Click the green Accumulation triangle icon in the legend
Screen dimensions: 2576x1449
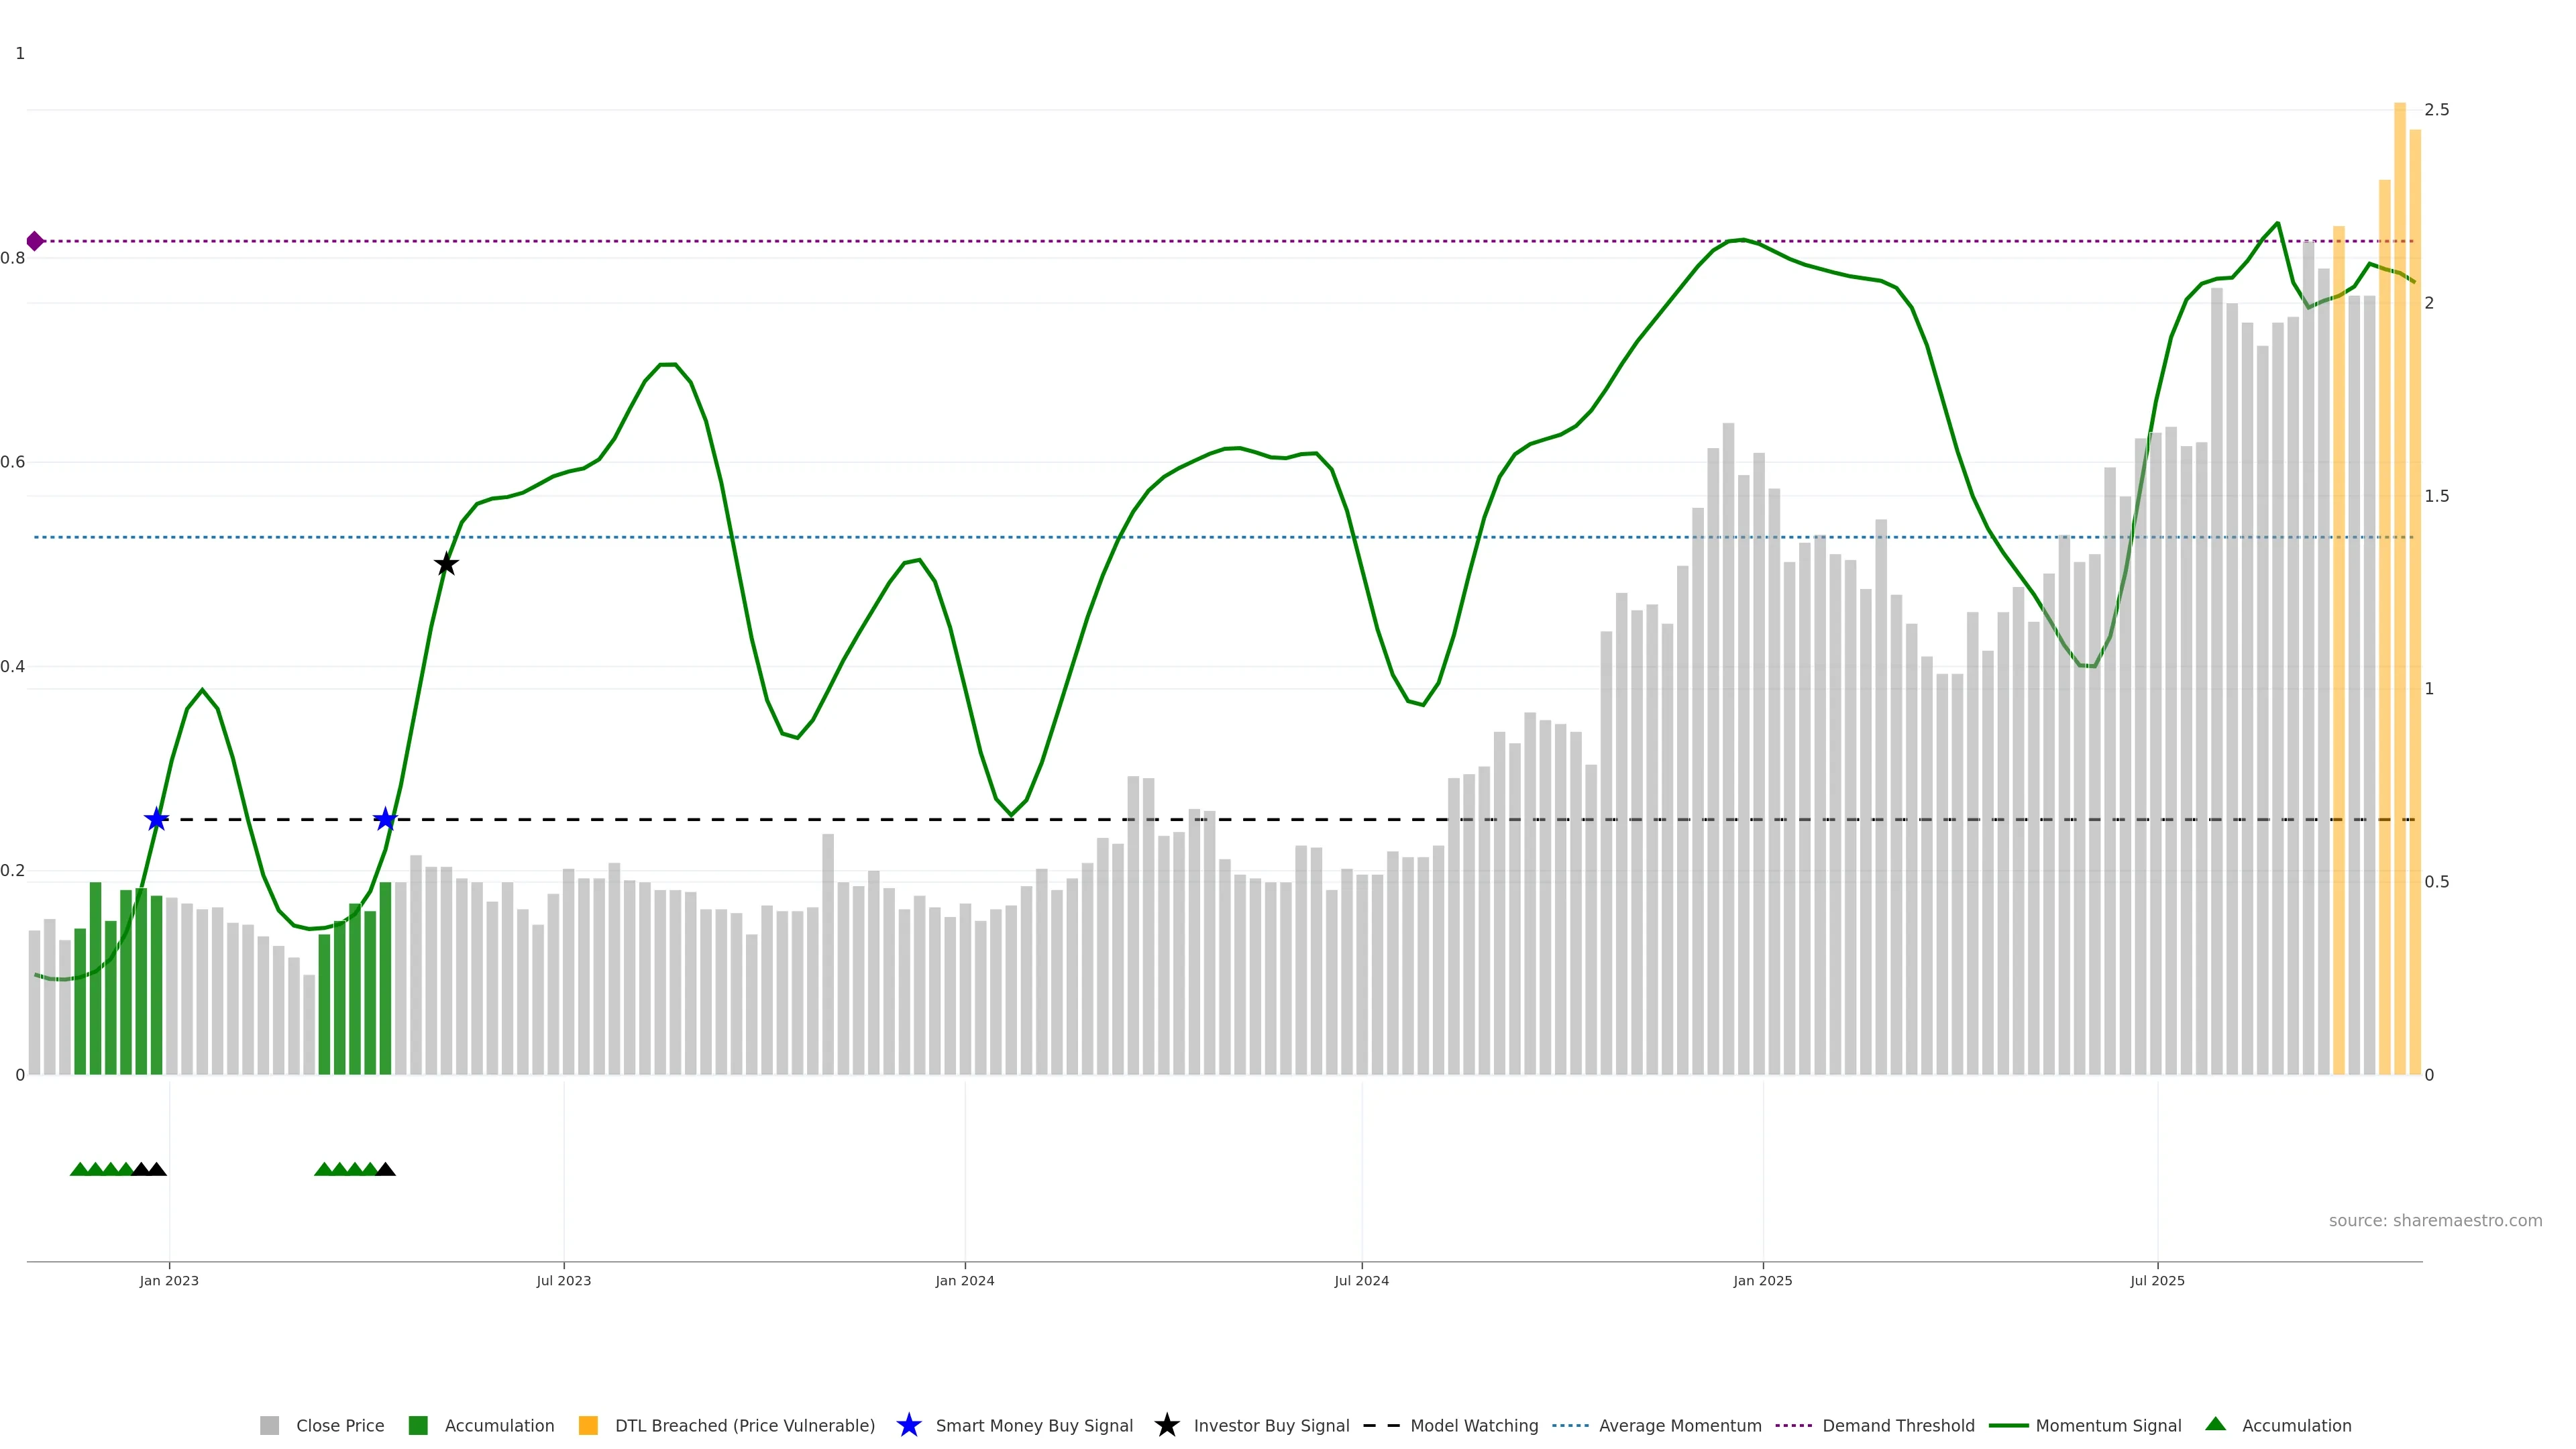pos(2215,1425)
